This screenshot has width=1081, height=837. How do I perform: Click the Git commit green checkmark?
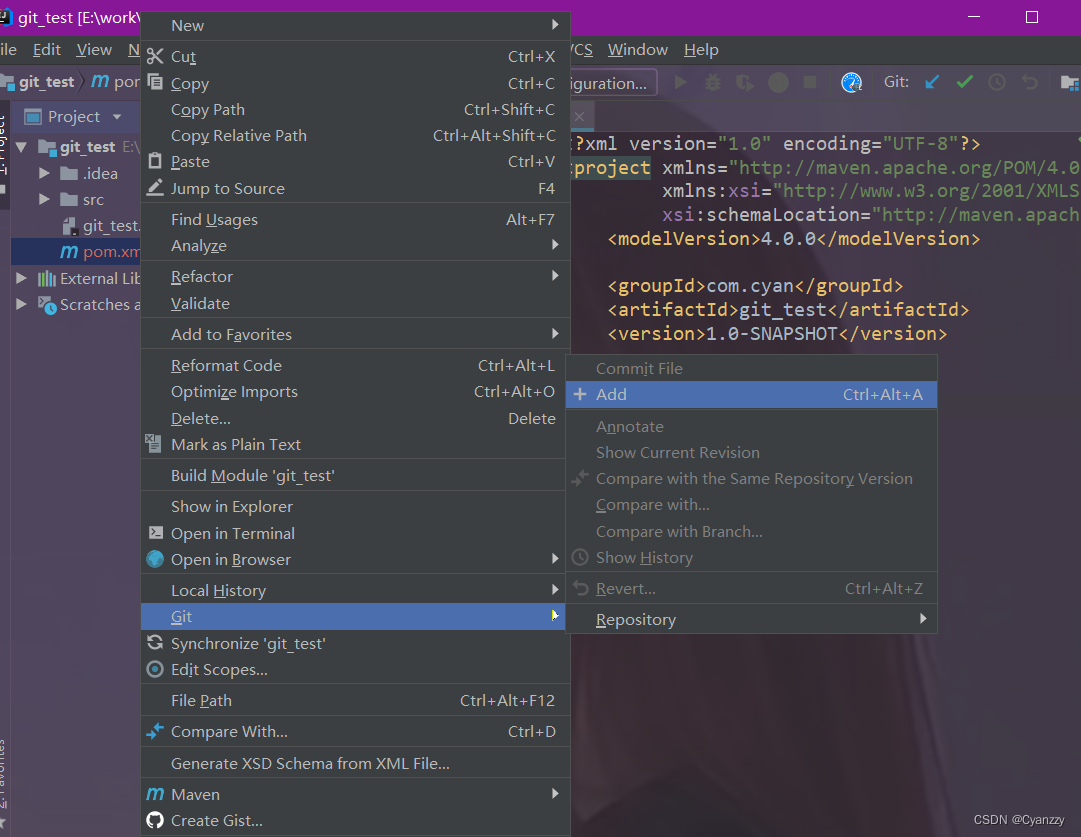[964, 82]
